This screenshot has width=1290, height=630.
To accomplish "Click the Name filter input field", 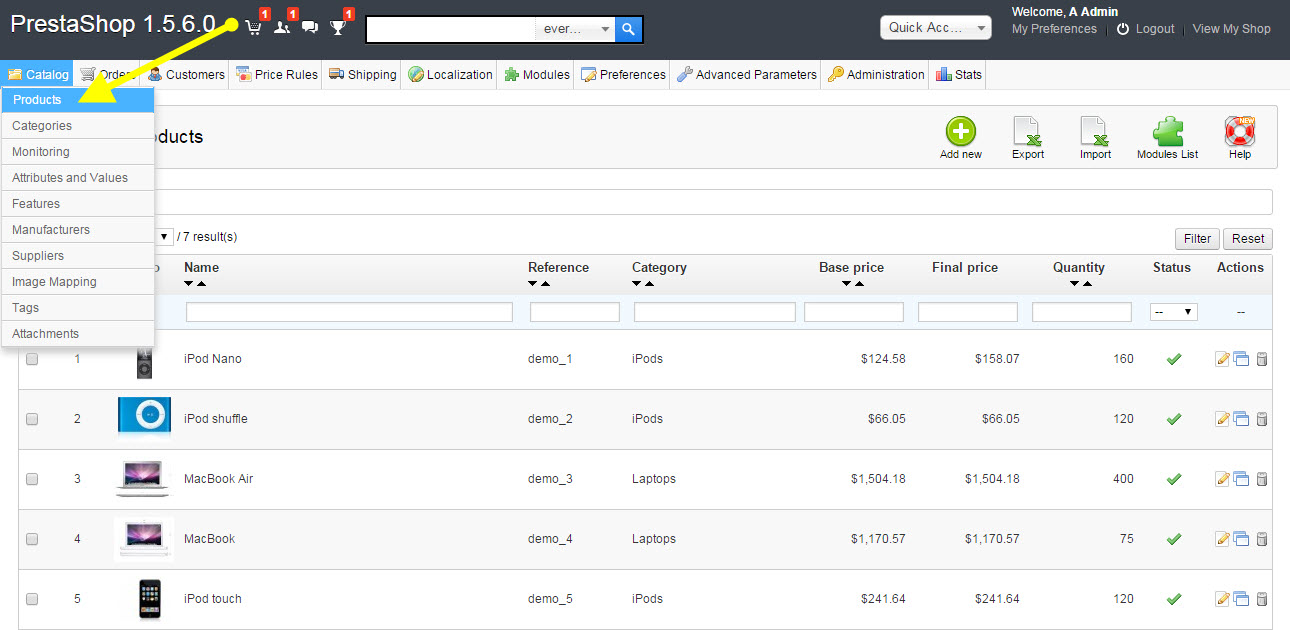I will coord(349,312).
